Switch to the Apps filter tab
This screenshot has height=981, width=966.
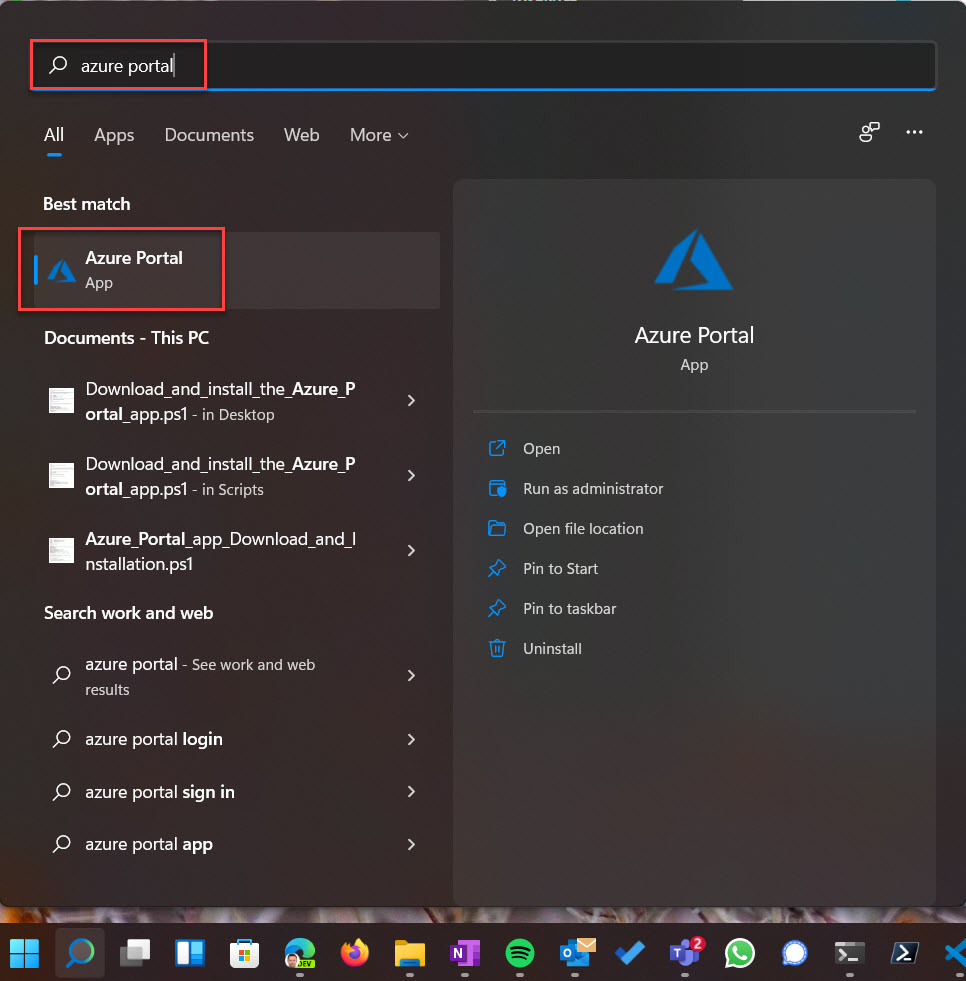[114, 135]
